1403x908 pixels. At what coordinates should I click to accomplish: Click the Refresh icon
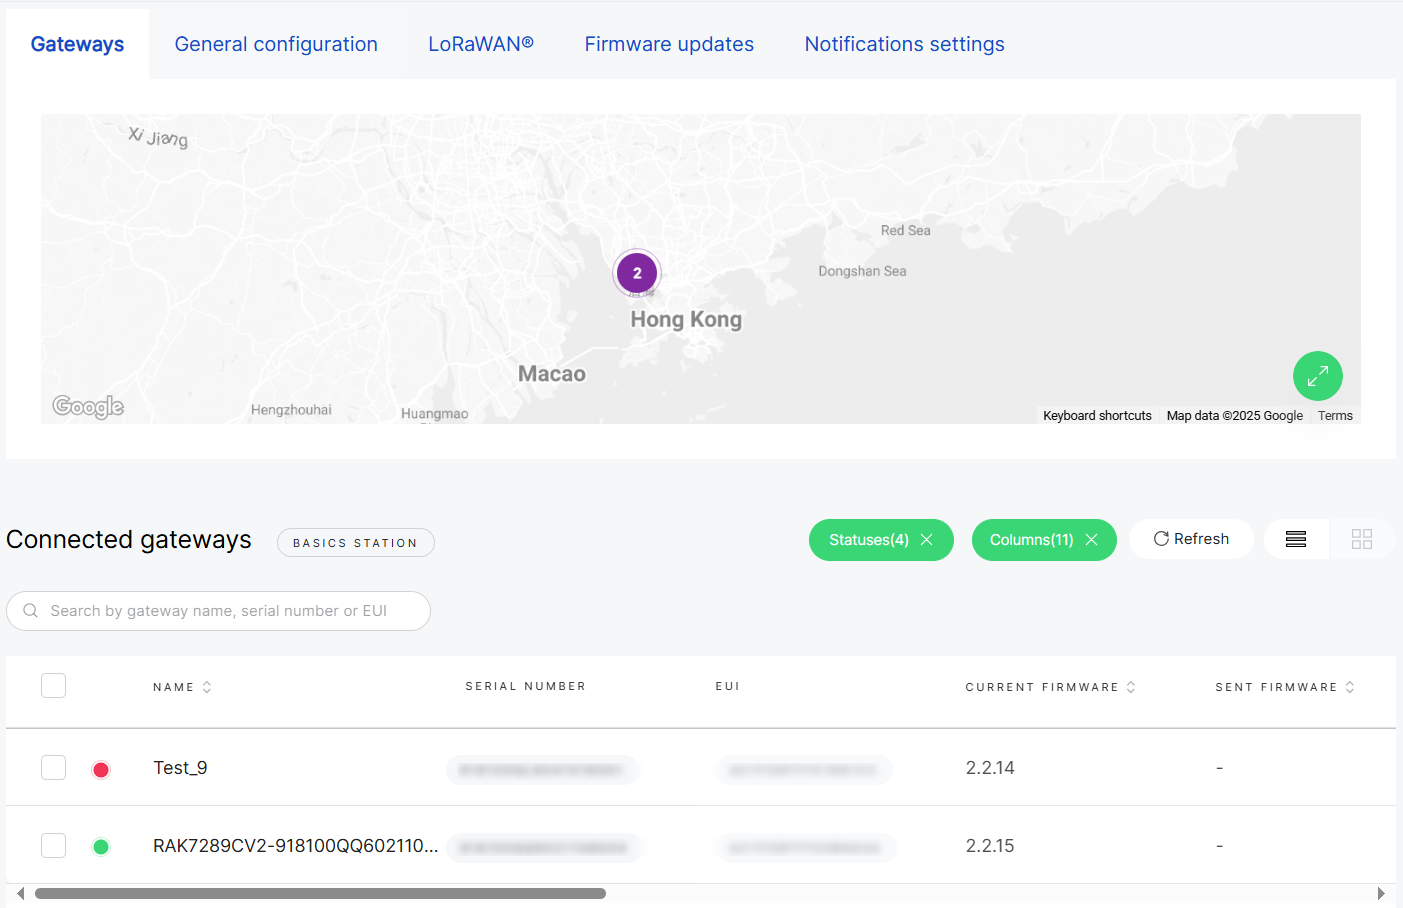(x=1160, y=538)
